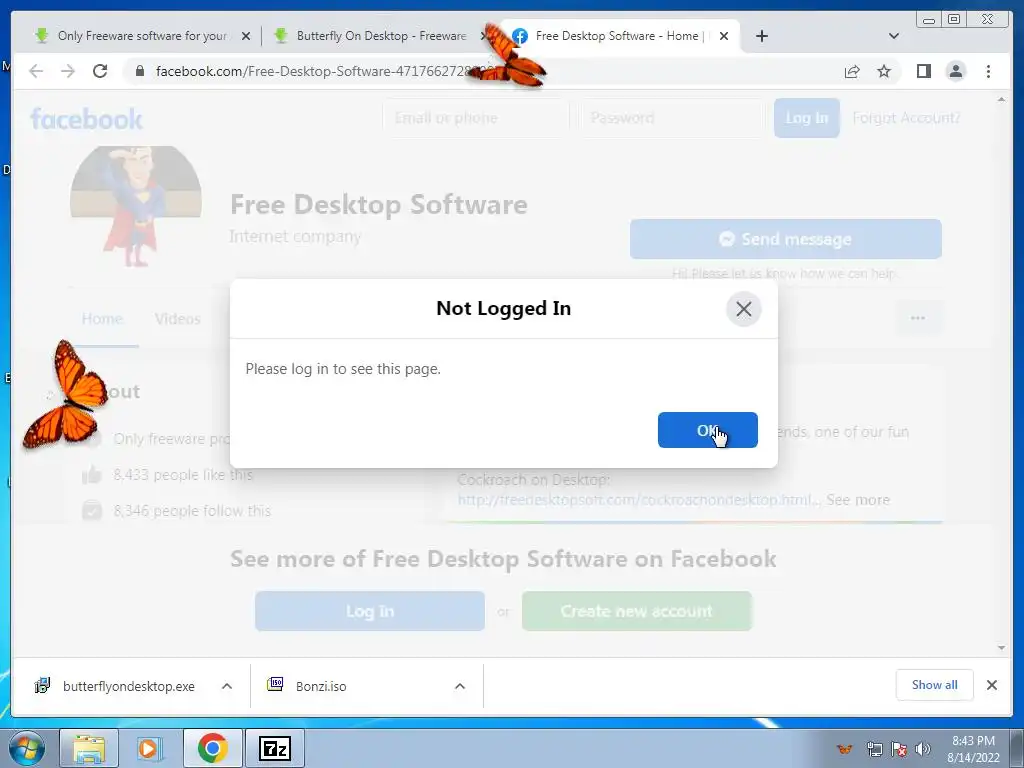Click OK in Not Logged In dialog
Image resolution: width=1024 pixels, height=768 pixels.
[x=707, y=430]
